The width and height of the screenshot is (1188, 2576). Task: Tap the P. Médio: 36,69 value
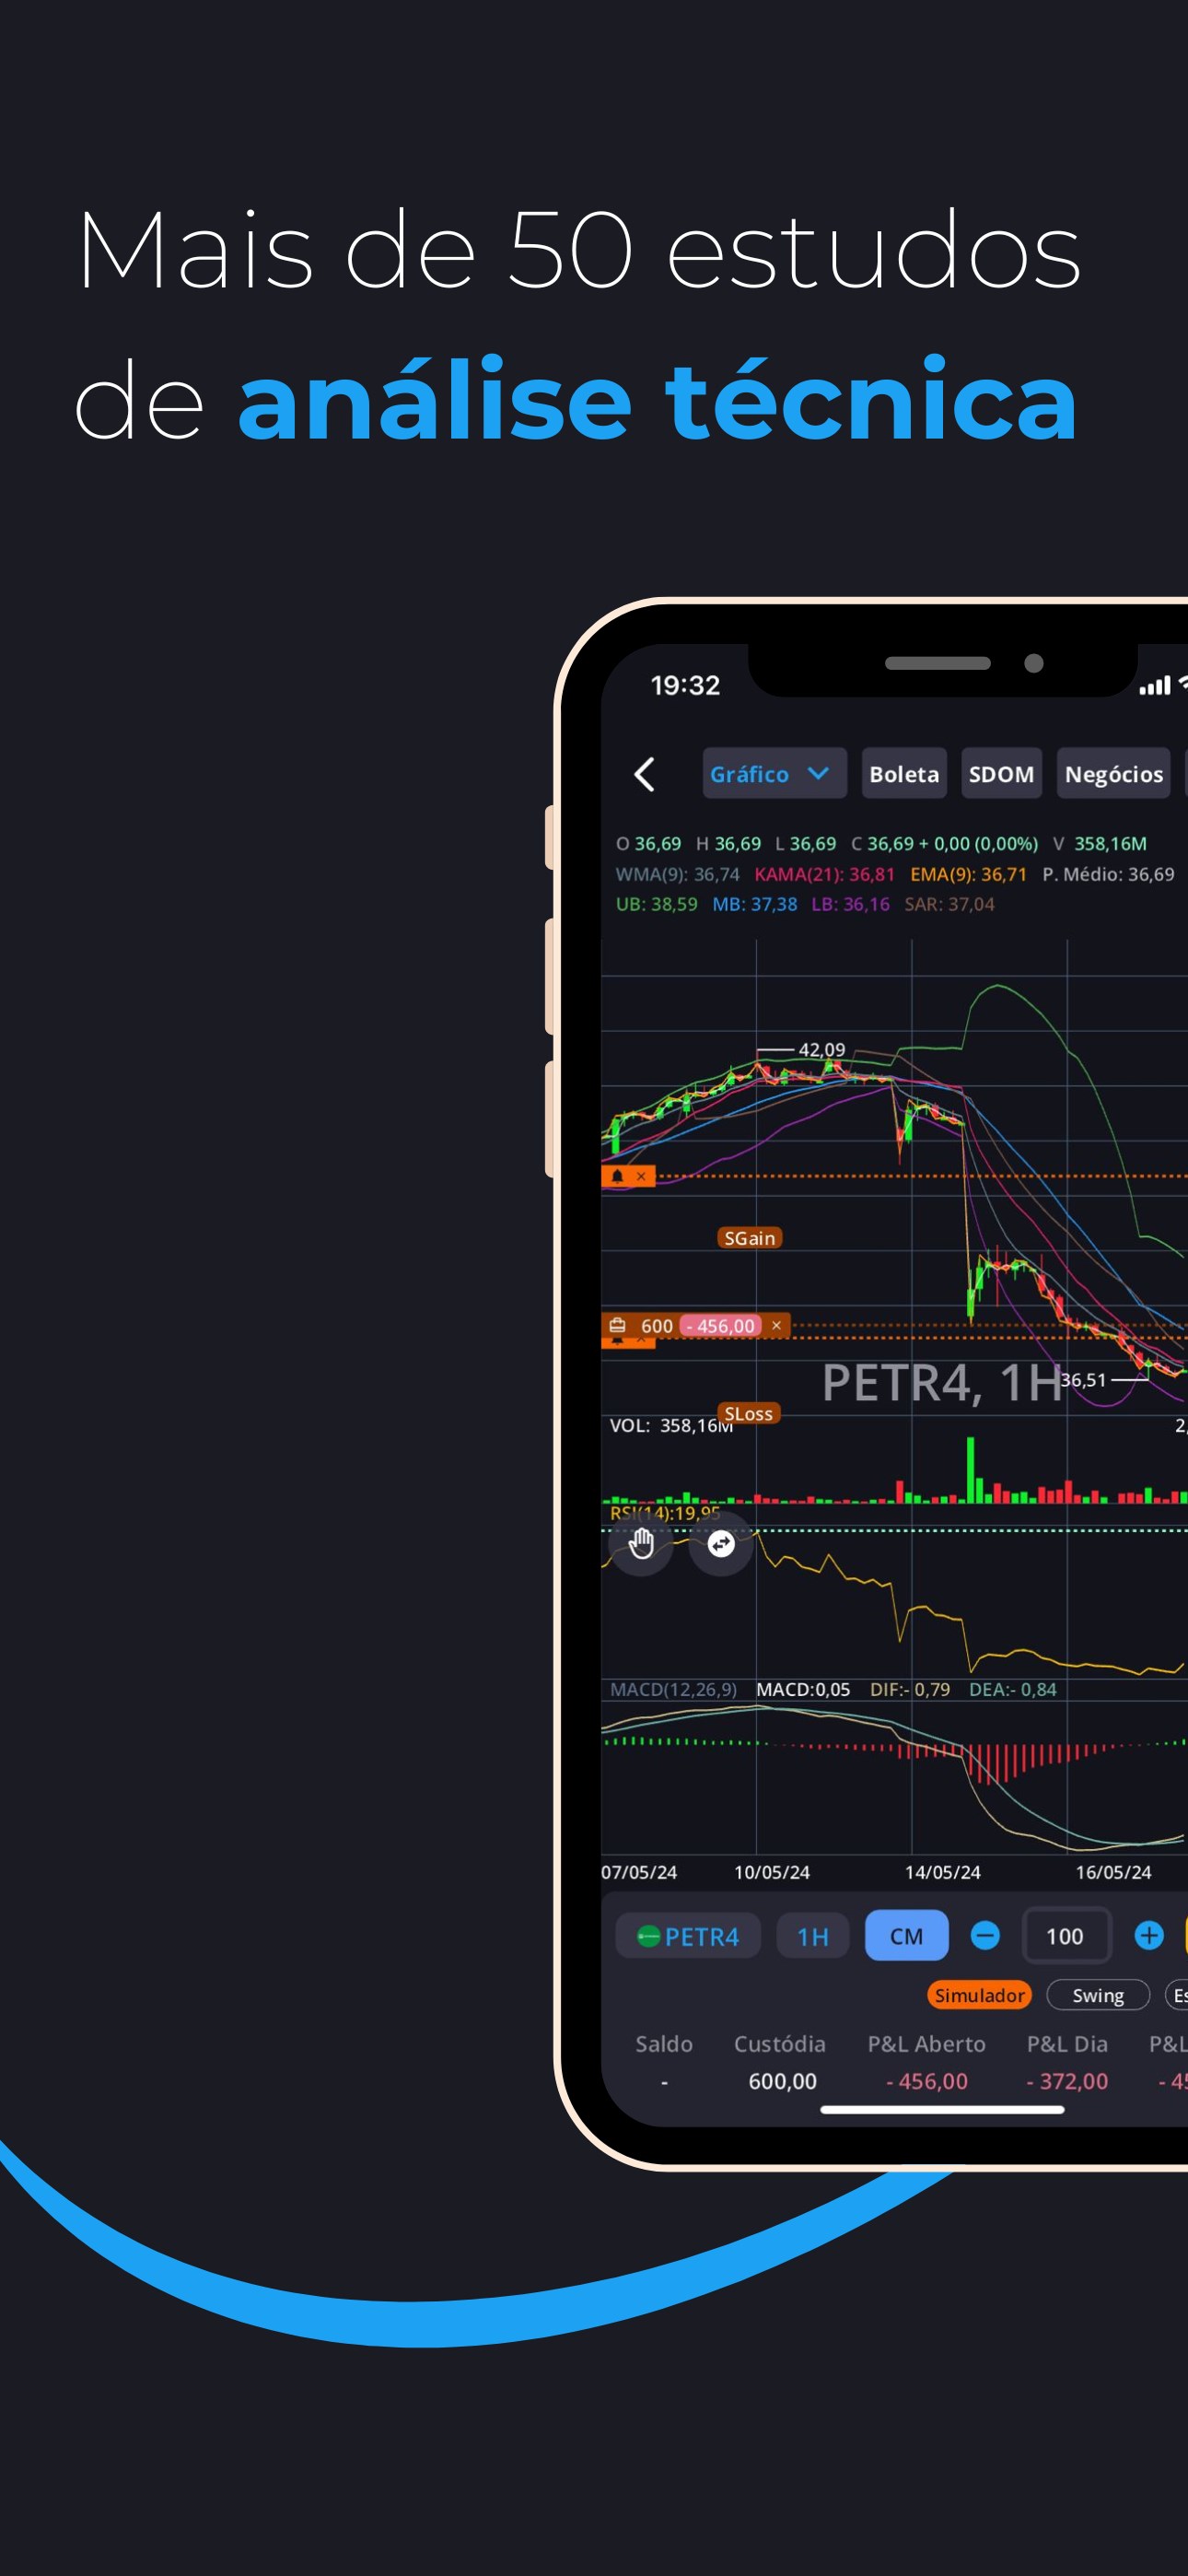click(1108, 874)
